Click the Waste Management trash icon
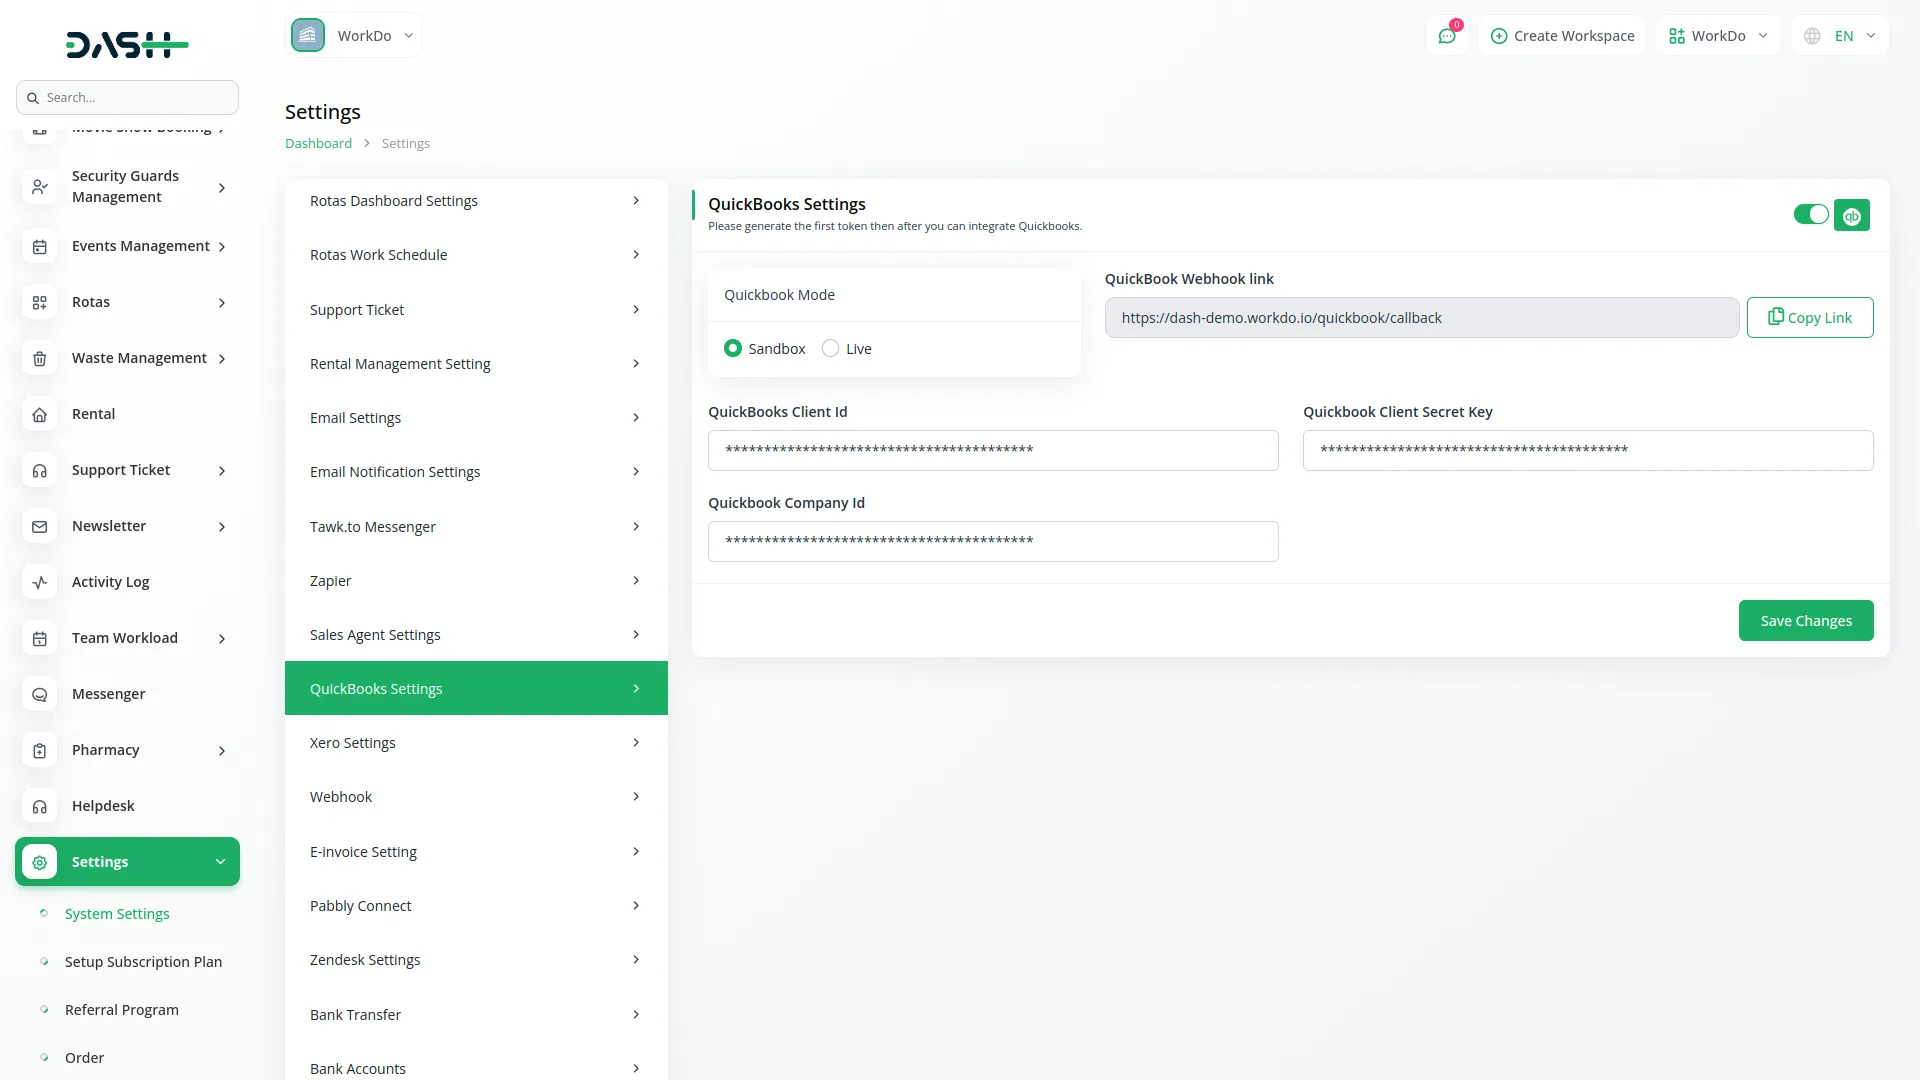The image size is (1920, 1080). pos(39,358)
